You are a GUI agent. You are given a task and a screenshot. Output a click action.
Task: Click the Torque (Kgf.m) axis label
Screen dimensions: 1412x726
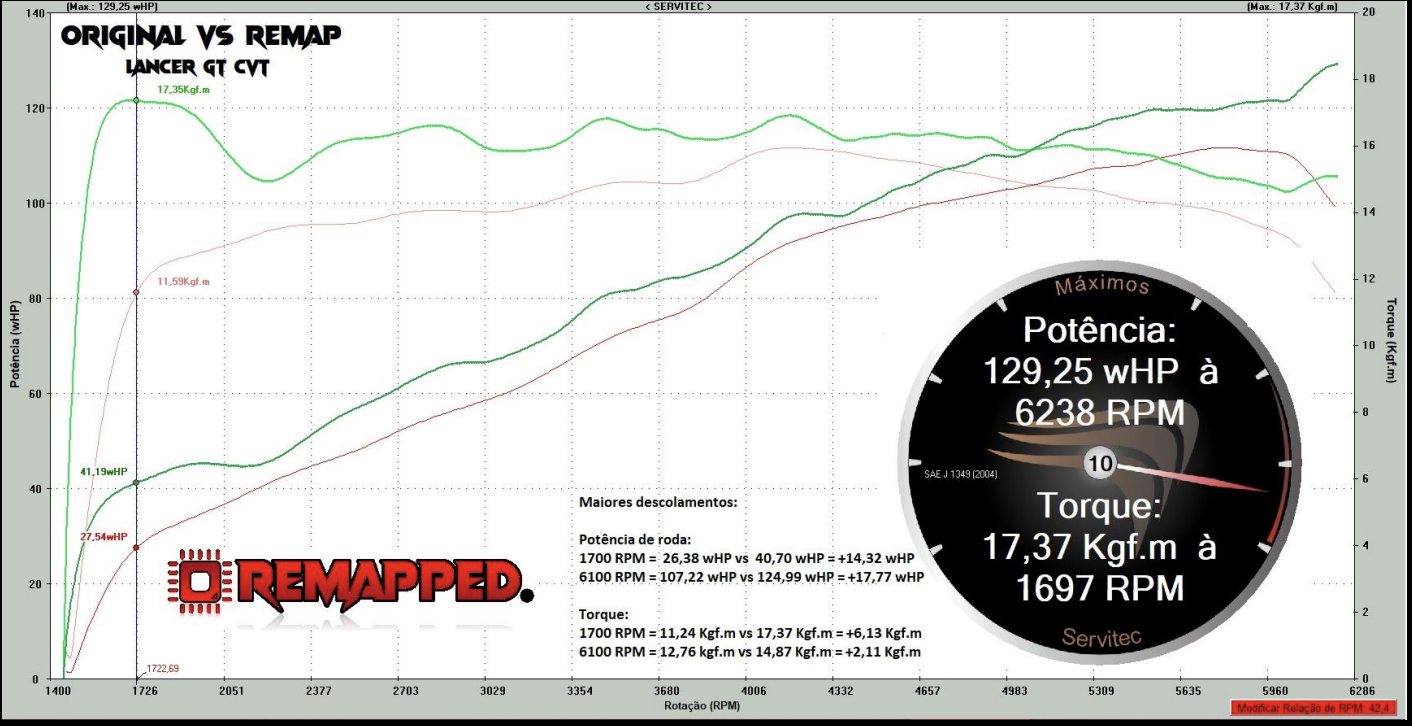pos(1391,340)
